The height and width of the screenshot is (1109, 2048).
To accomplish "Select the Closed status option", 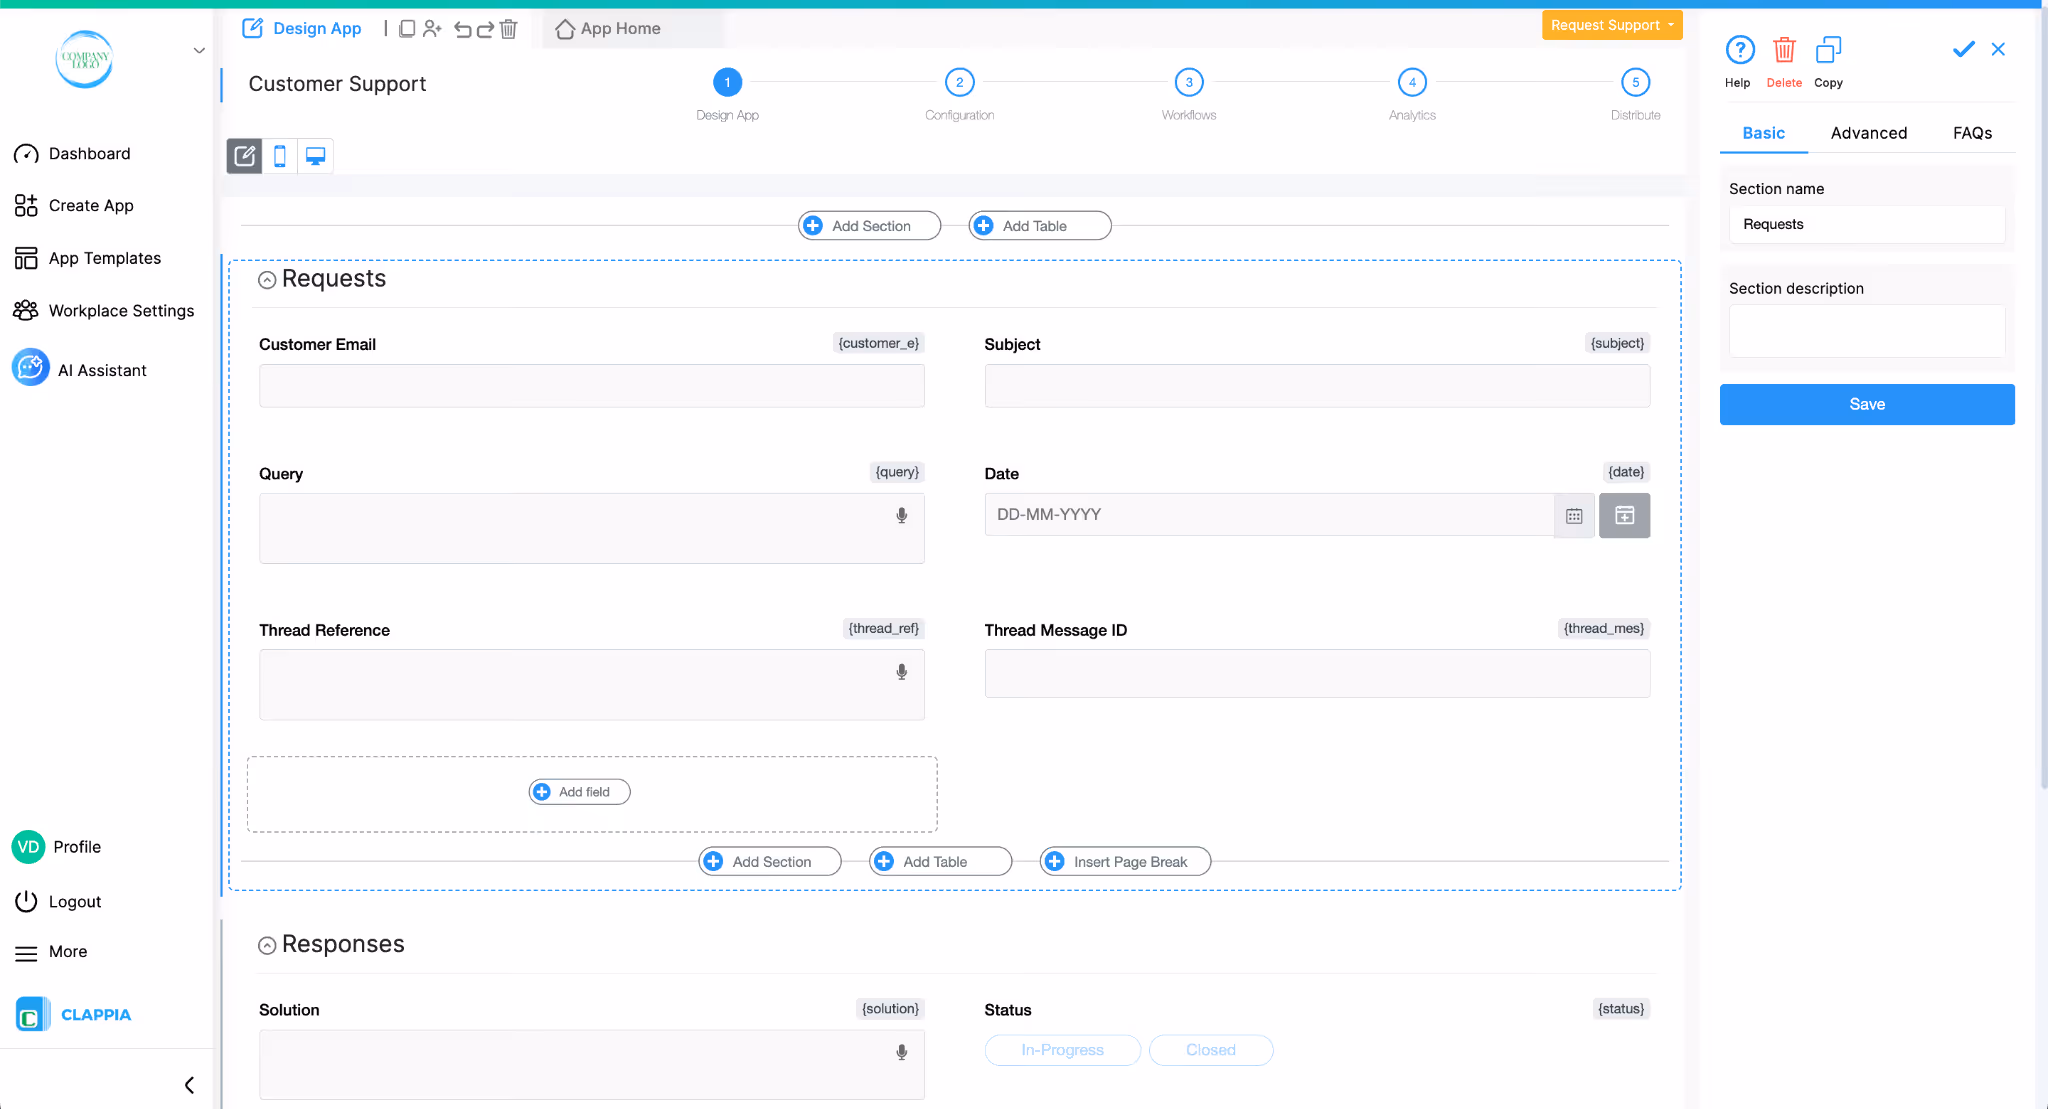I will pyautogui.click(x=1210, y=1050).
